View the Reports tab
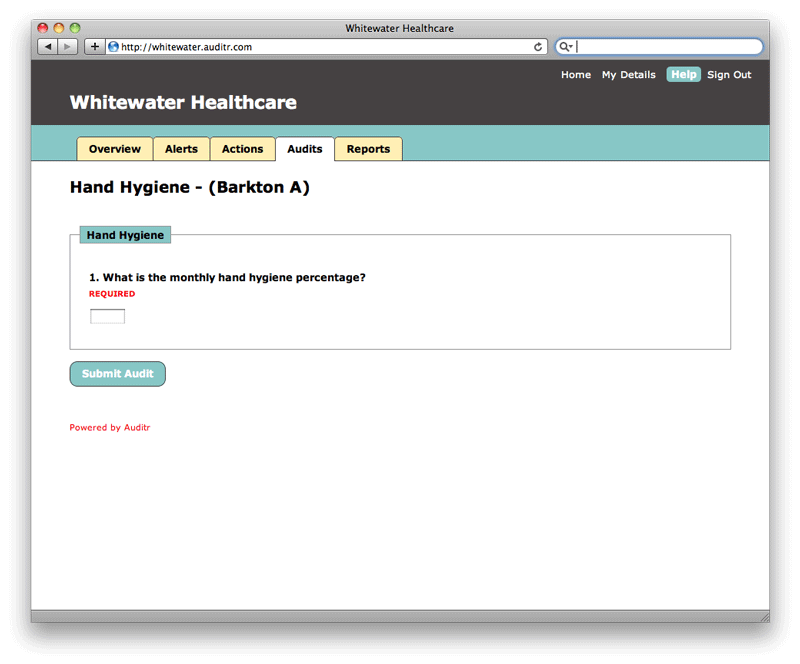 (x=368, y=149)
